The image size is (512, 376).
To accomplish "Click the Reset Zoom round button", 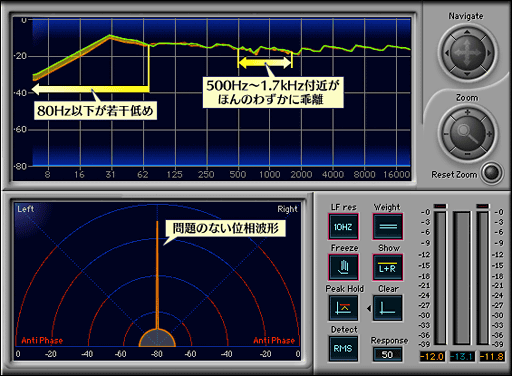I will click(492, 173).
